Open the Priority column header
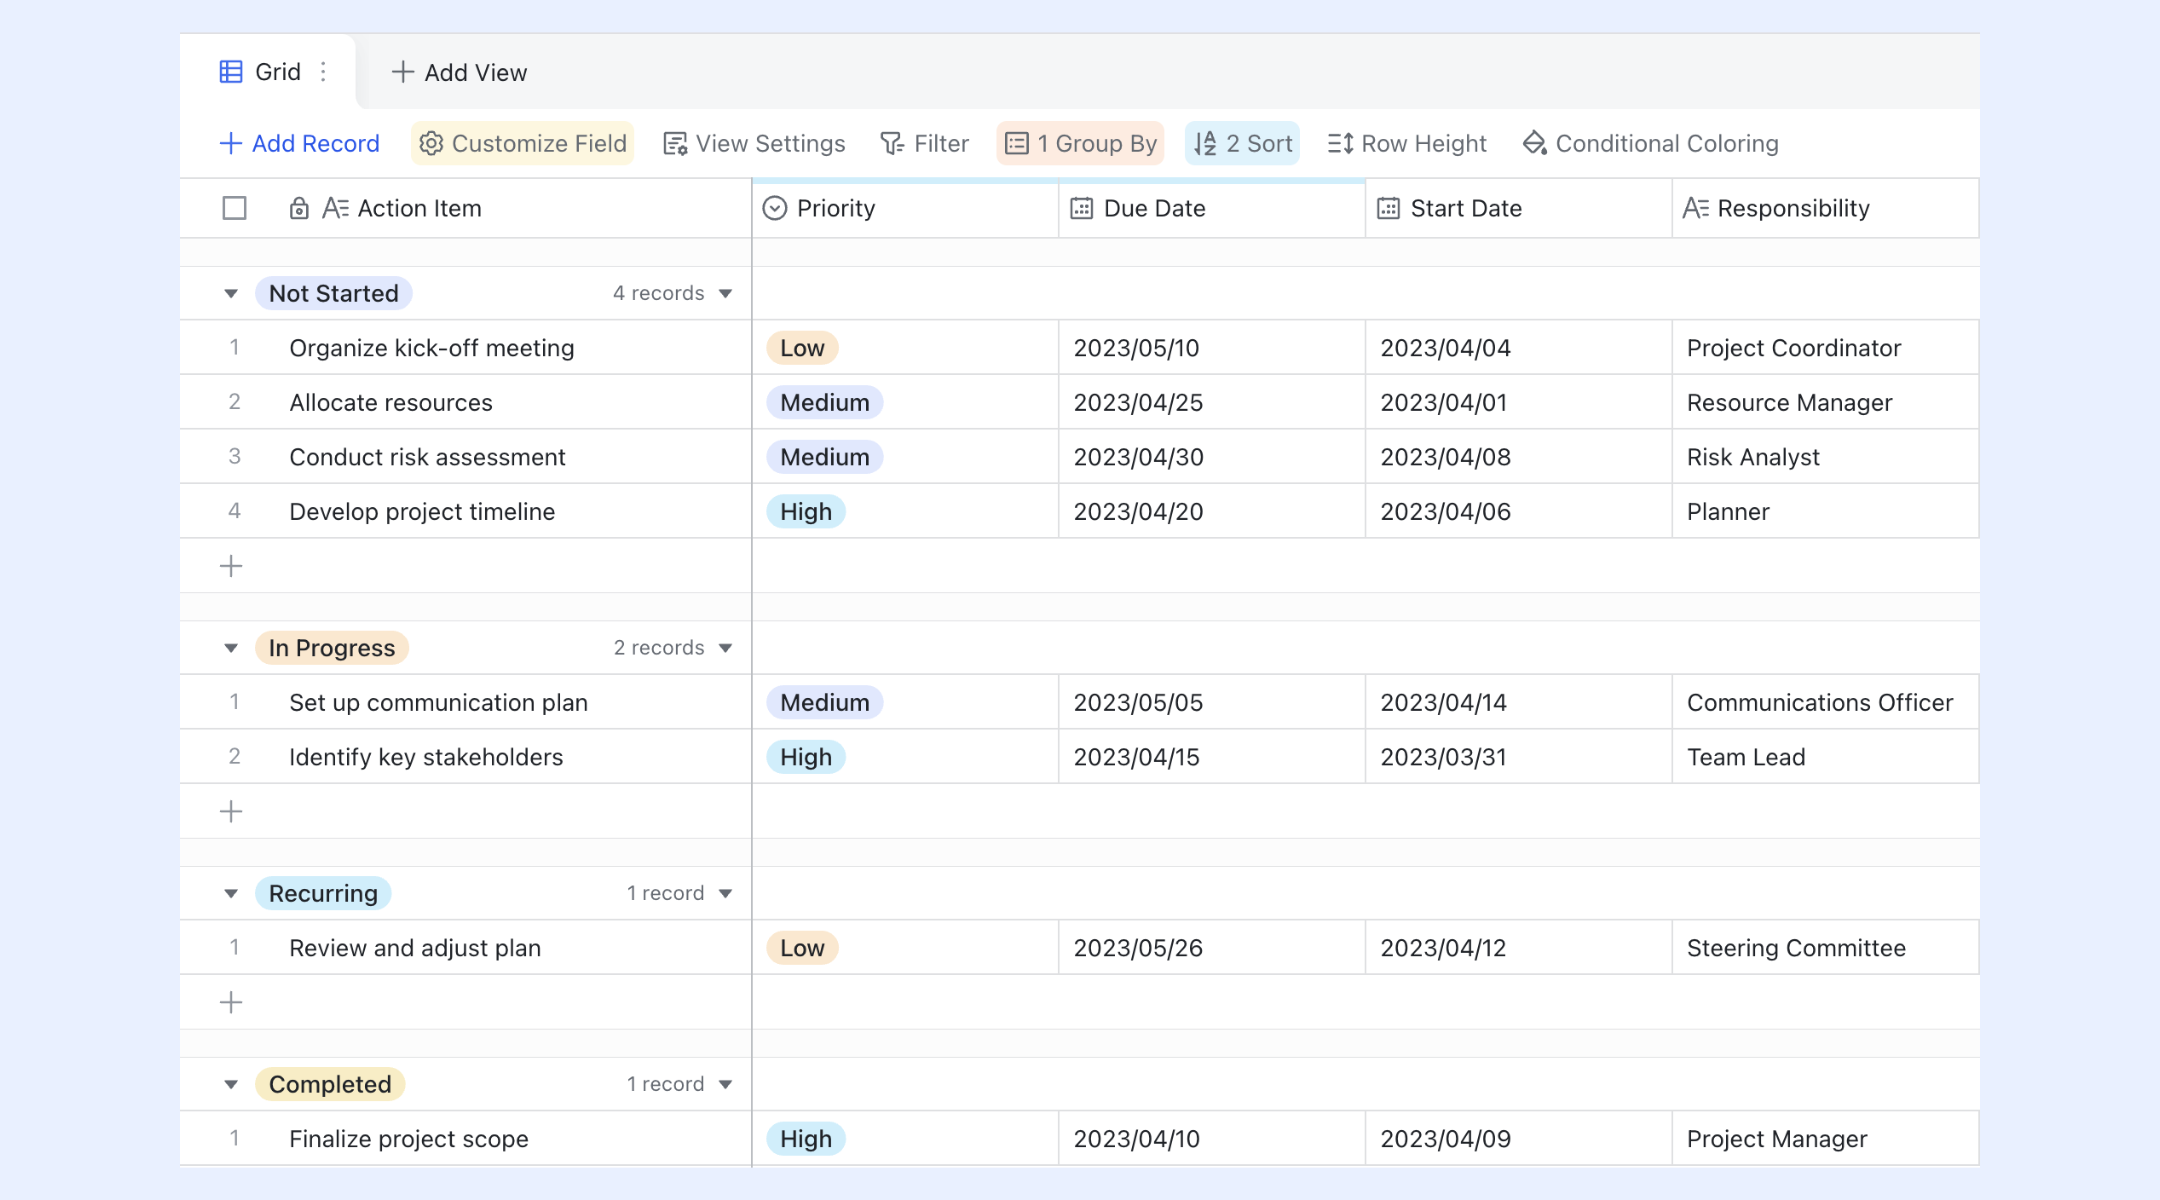Image resolution: width=2160 pixels, height=1200 pixels. (x=905, y=208)
